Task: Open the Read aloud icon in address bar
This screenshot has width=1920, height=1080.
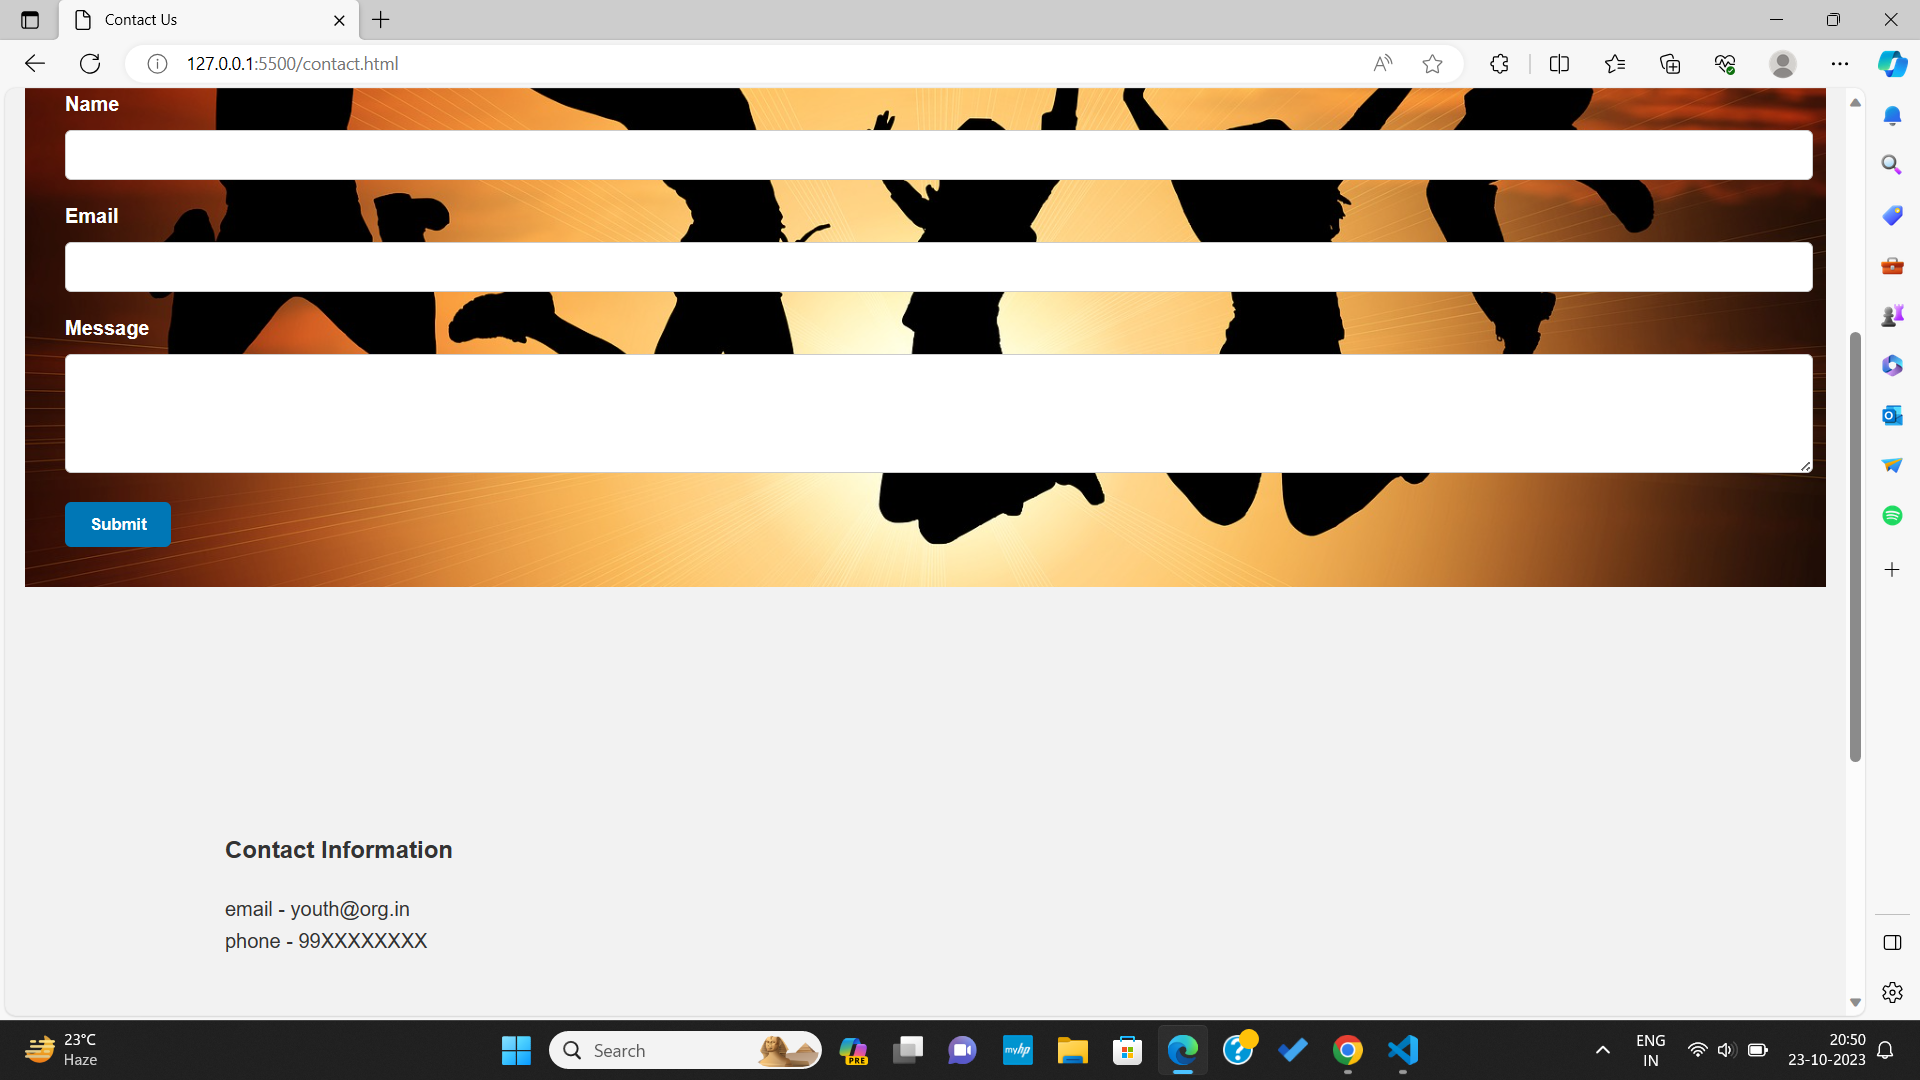Action: click(x=1382, y=64)
